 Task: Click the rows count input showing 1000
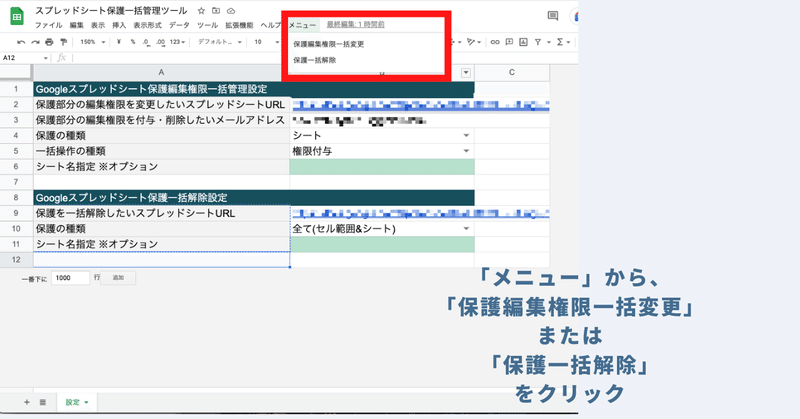70,278
